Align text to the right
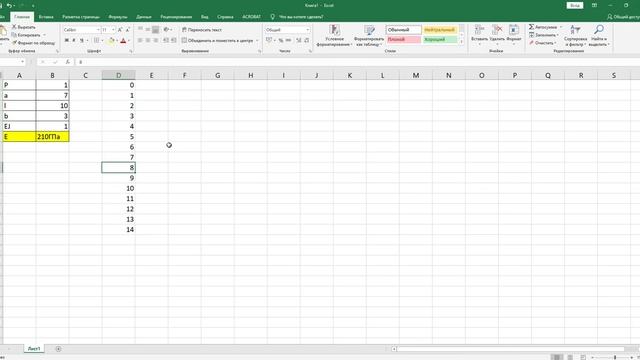 pos(156,40)
